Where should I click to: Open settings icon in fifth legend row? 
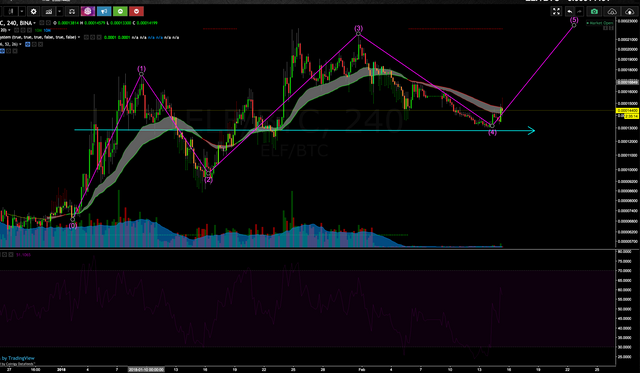[9, 51]
